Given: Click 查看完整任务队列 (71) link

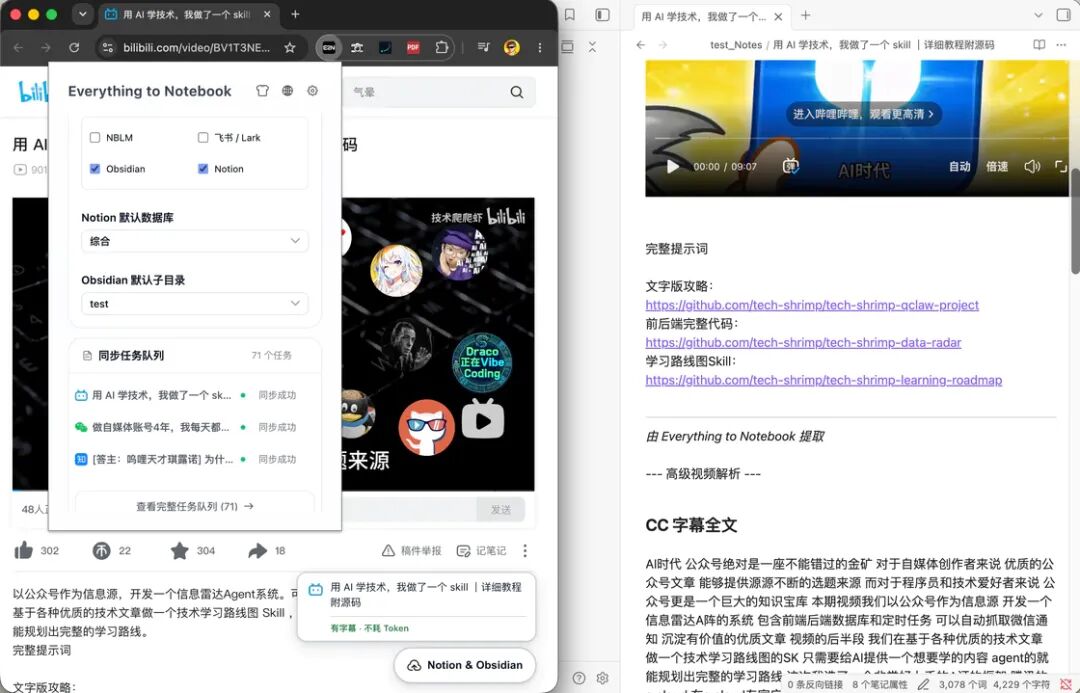Looking at the screenshot, I should (x=195, y=506).
